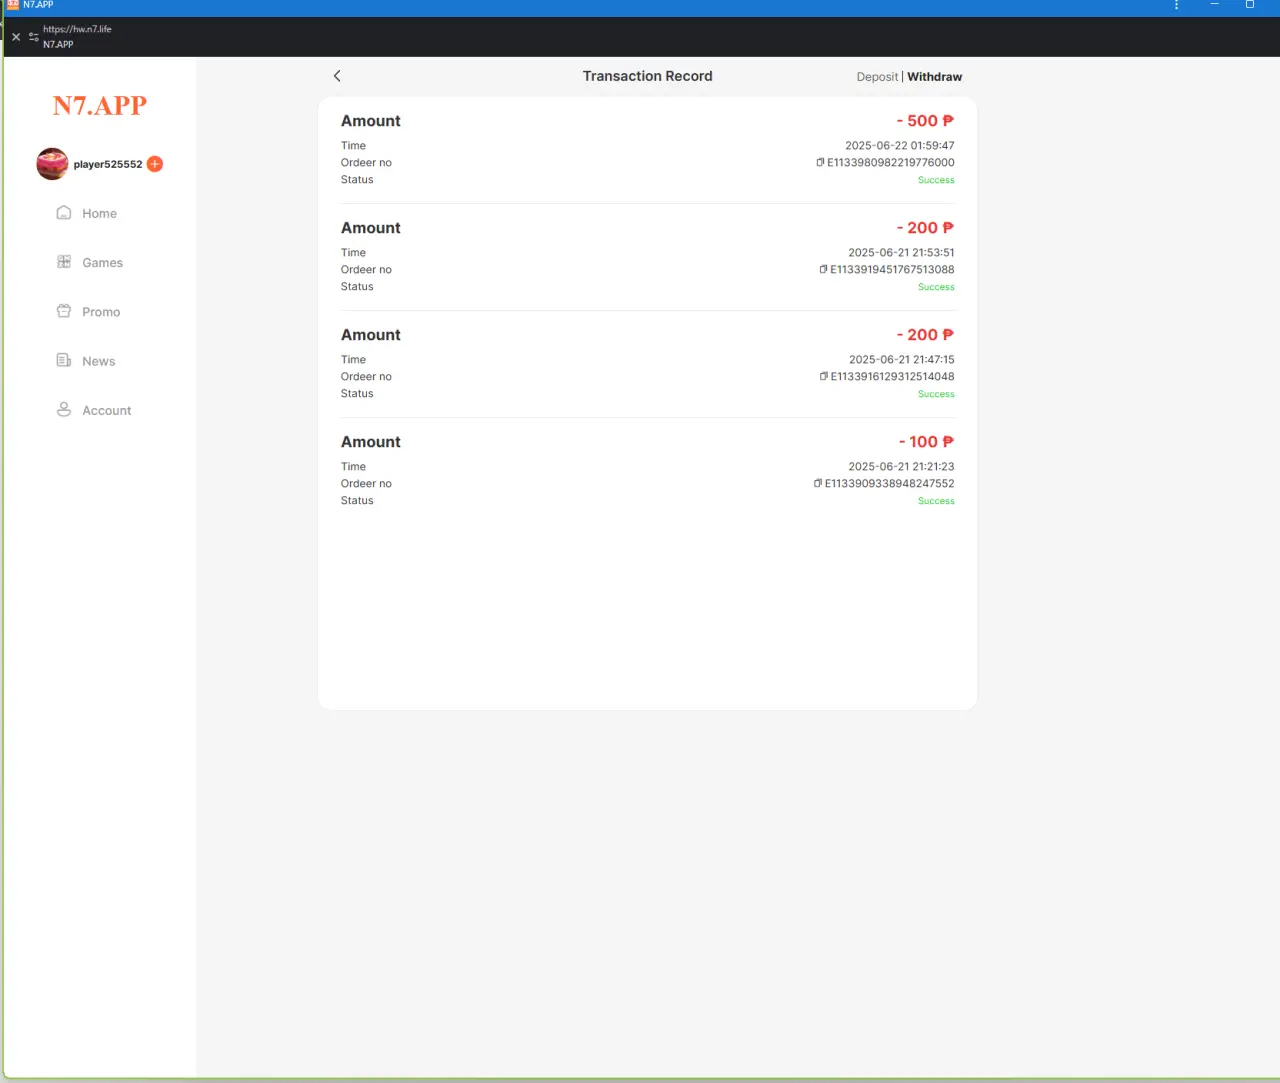Image resolution: width=1280 pixels, height=1083 pixels.
Task: Click the time 2025-06-21 21:53:51
Action: point(901,253)
